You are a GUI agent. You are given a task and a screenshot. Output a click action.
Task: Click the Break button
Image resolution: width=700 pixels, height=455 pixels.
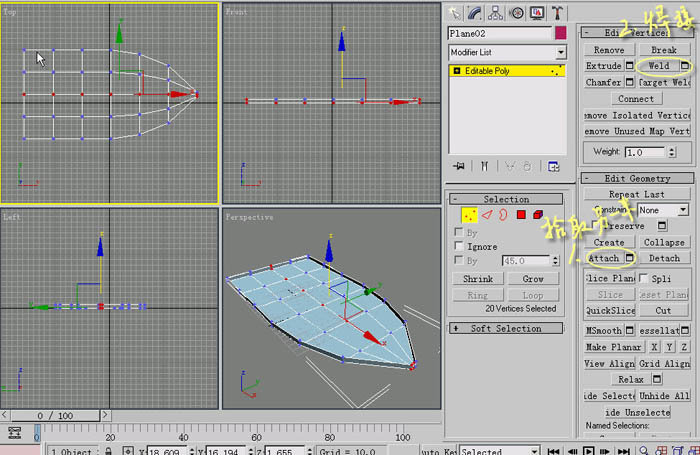[664, 50]
